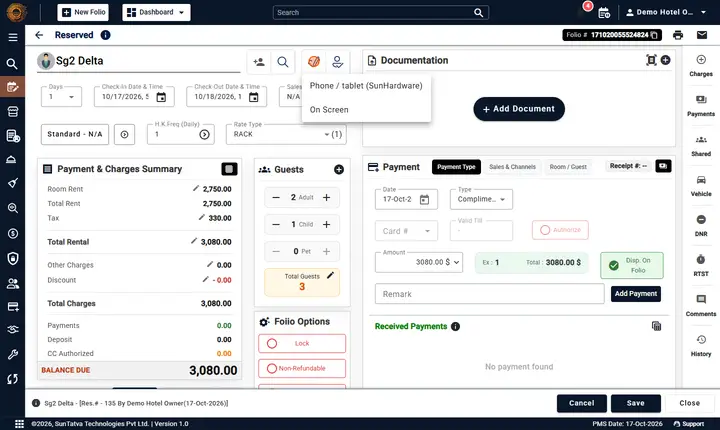
Task: Open the hamburger navigation menu
Action: [x=13, y=37]
